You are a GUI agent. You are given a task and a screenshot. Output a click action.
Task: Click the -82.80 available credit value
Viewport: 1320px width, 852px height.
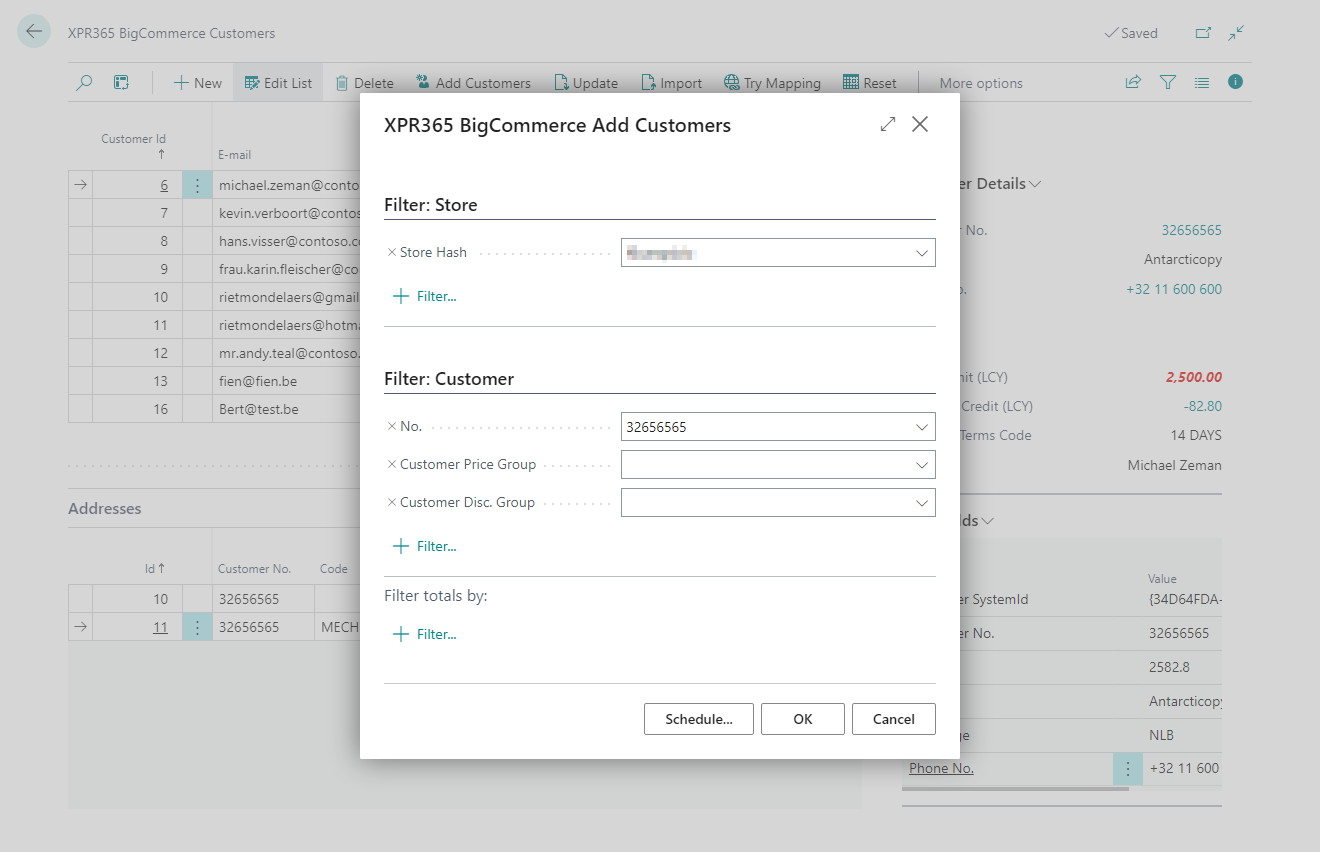(x=1201, y=406)
